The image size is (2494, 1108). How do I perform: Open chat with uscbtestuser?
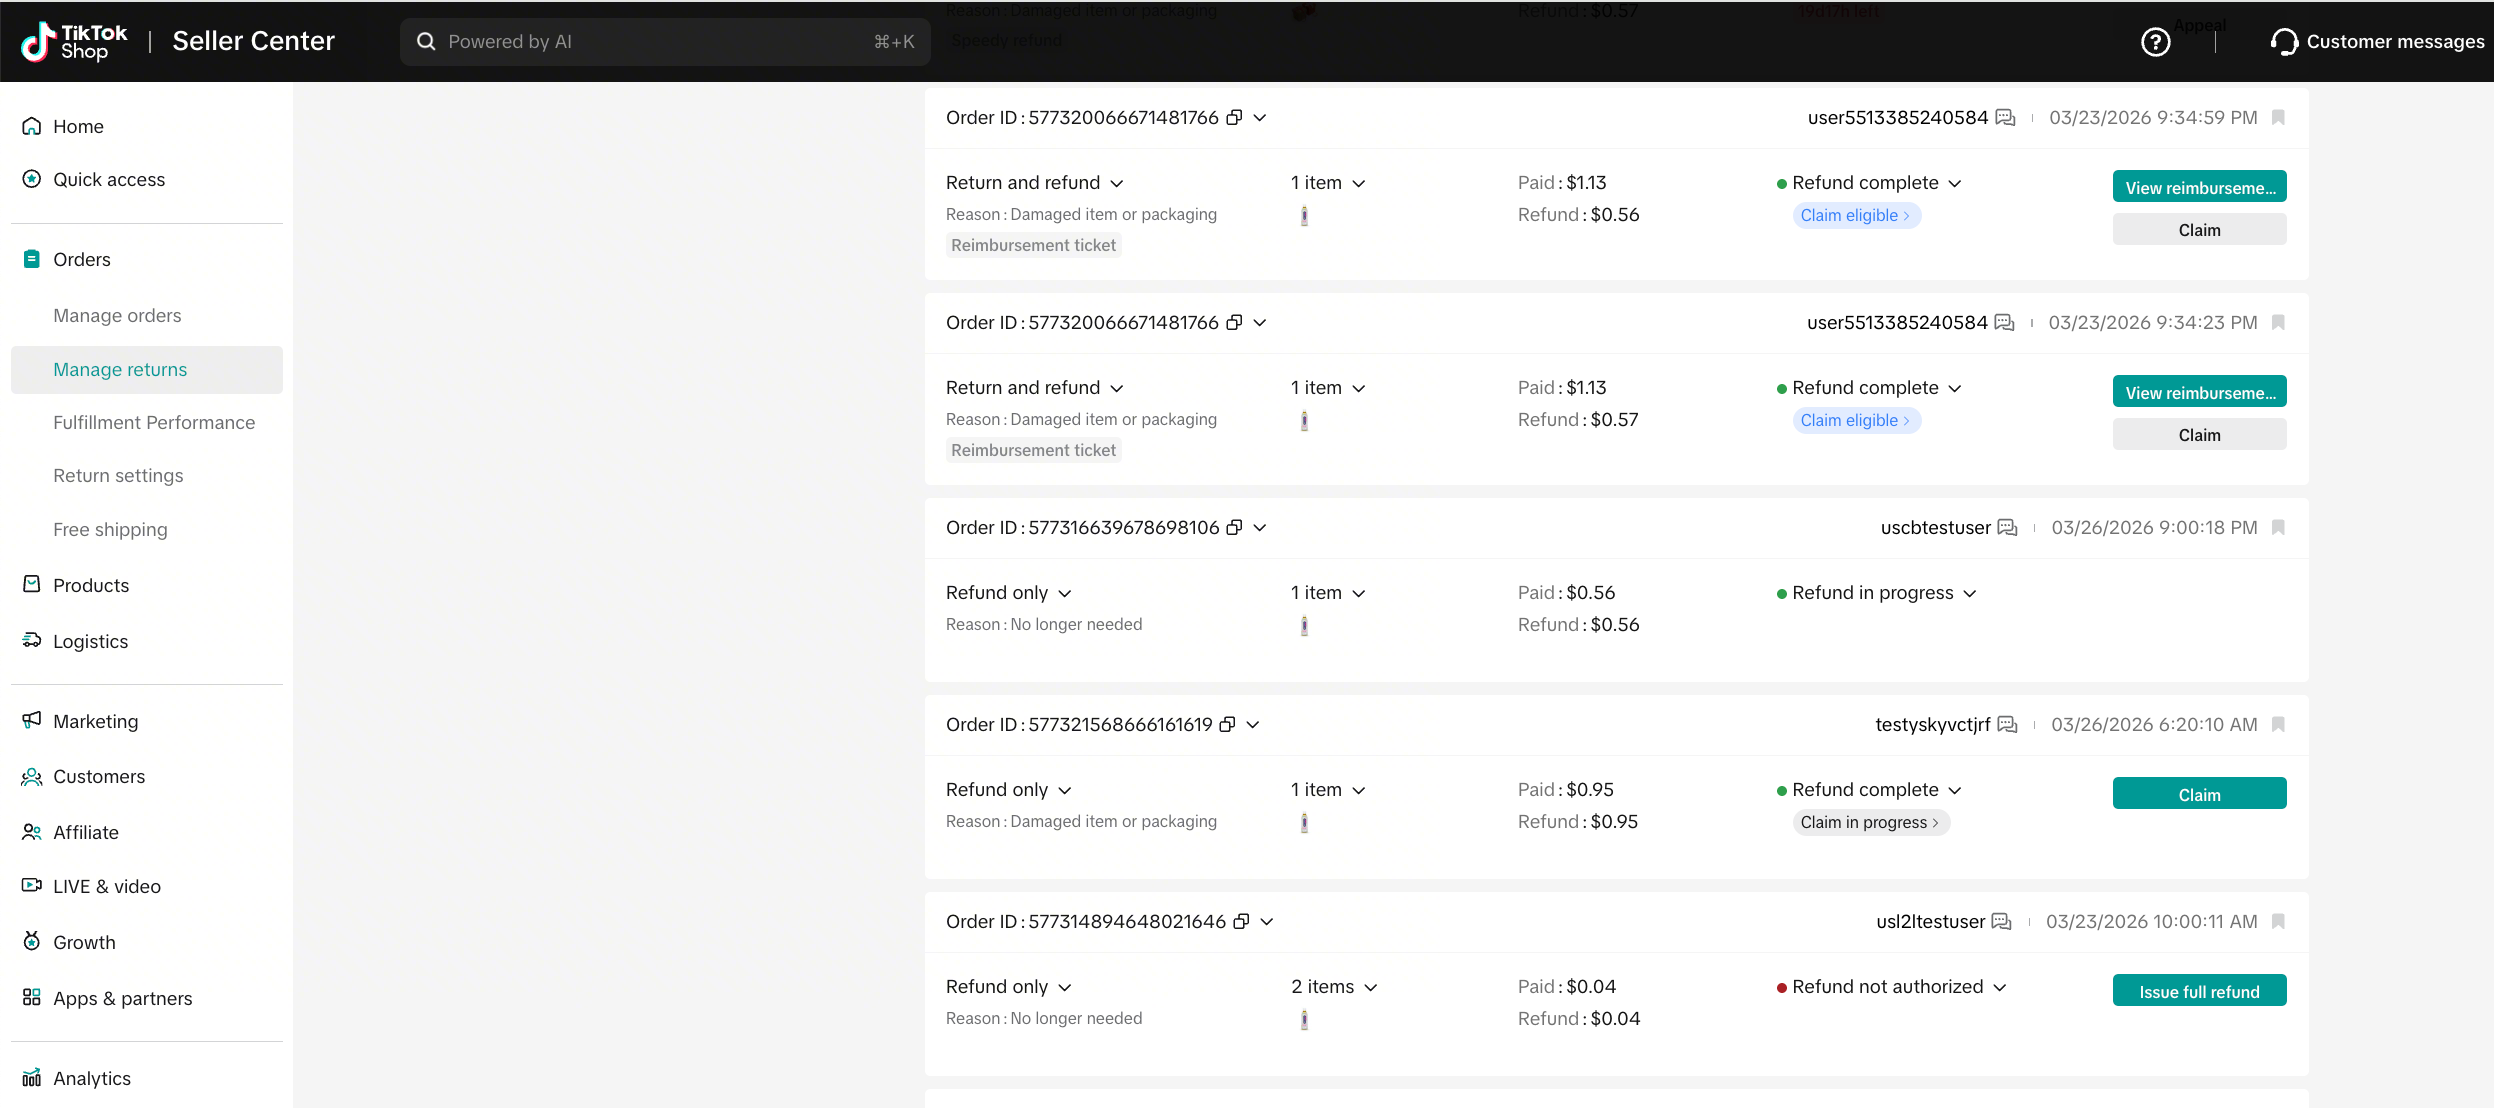coord(2007,527)
